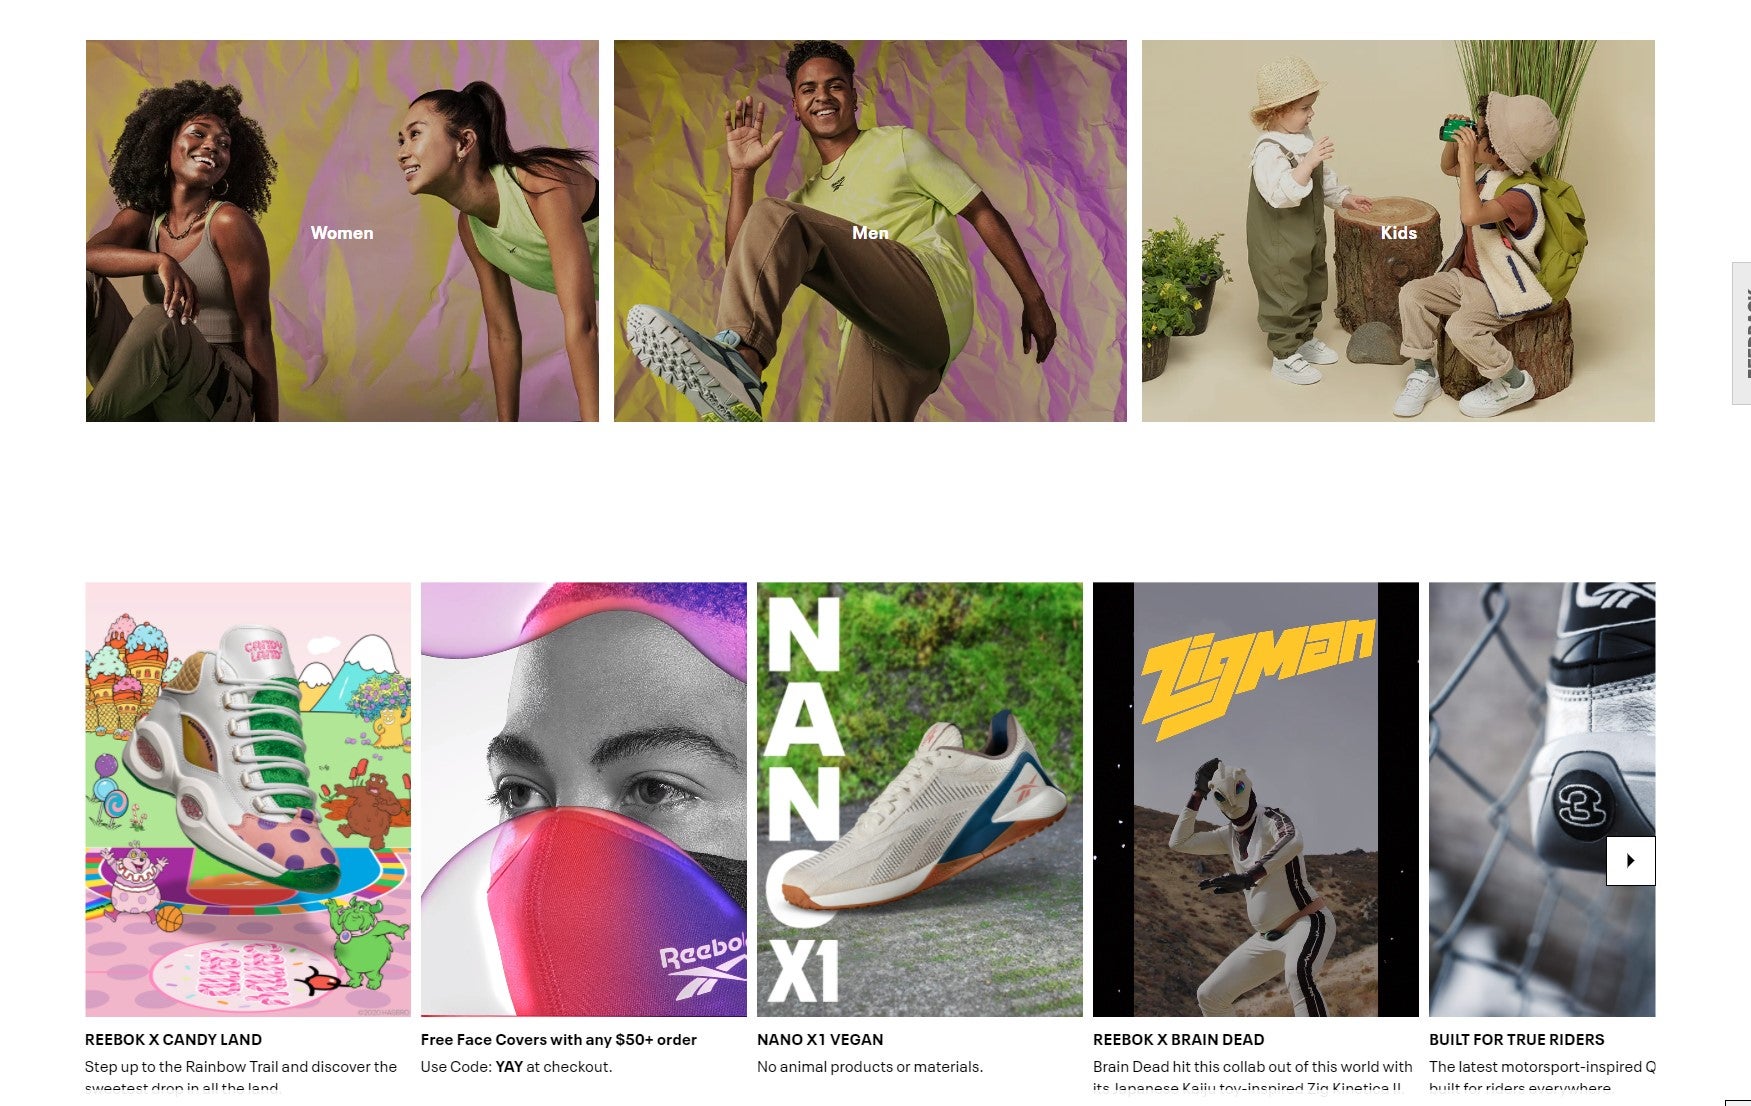The height and width of the screenshot is (1106, 1751).
Task: Open the Zigman Brain Dead image
Action: (x=1256, y=800)
